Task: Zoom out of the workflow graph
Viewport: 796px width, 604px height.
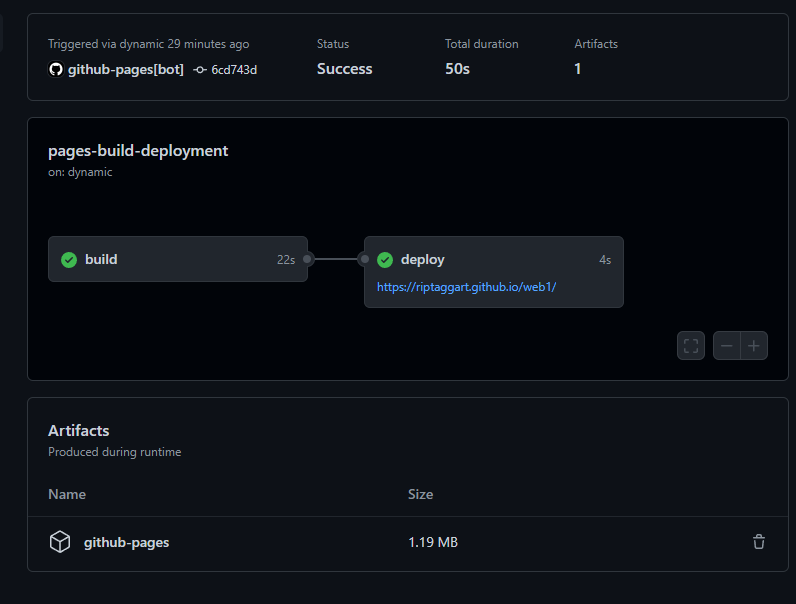Action: (726, 346)
